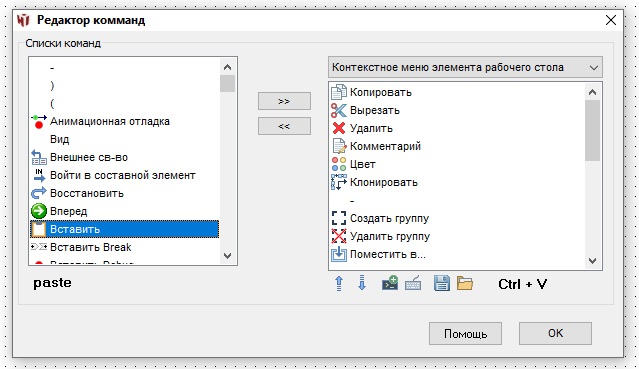Click the add command icon with plus
This screenshot has height=369, width=639.
(x=390, y=283)
